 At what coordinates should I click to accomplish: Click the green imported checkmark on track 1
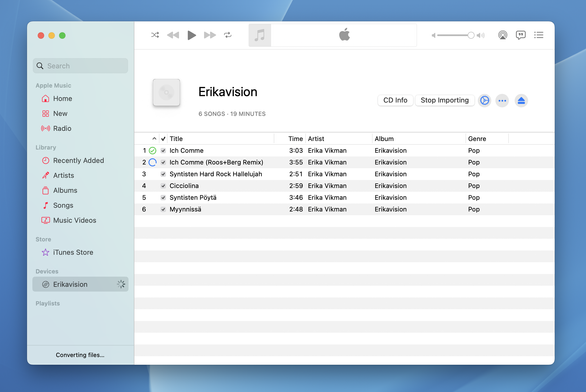pyautogui.click(x=152, y=151)
